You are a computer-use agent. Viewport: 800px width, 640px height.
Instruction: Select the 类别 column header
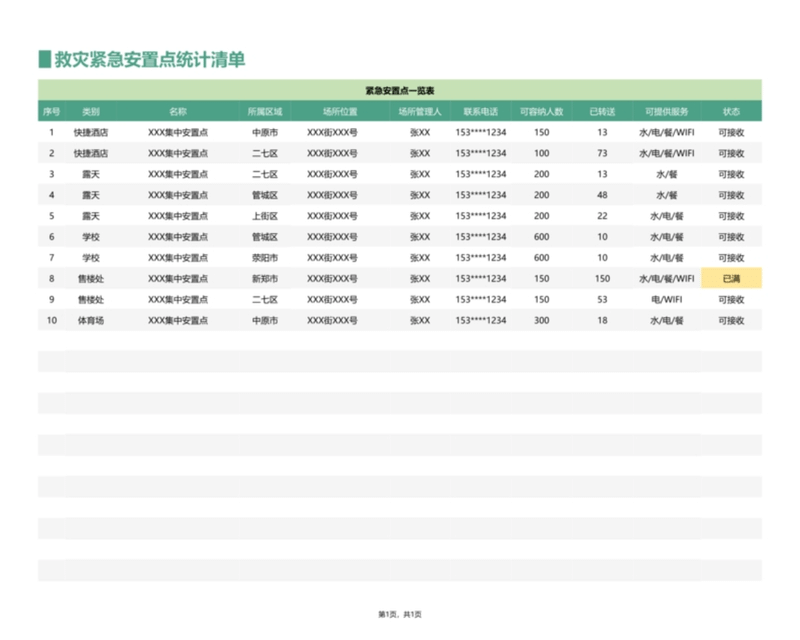[90, 111]
